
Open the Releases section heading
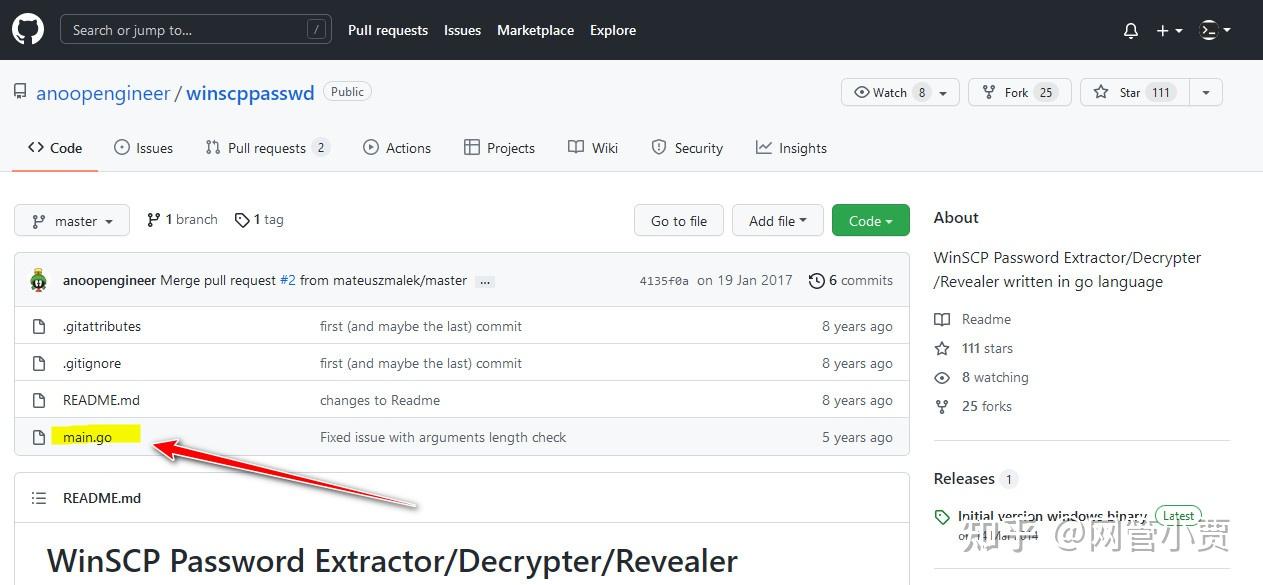click(x=964, y=479)
